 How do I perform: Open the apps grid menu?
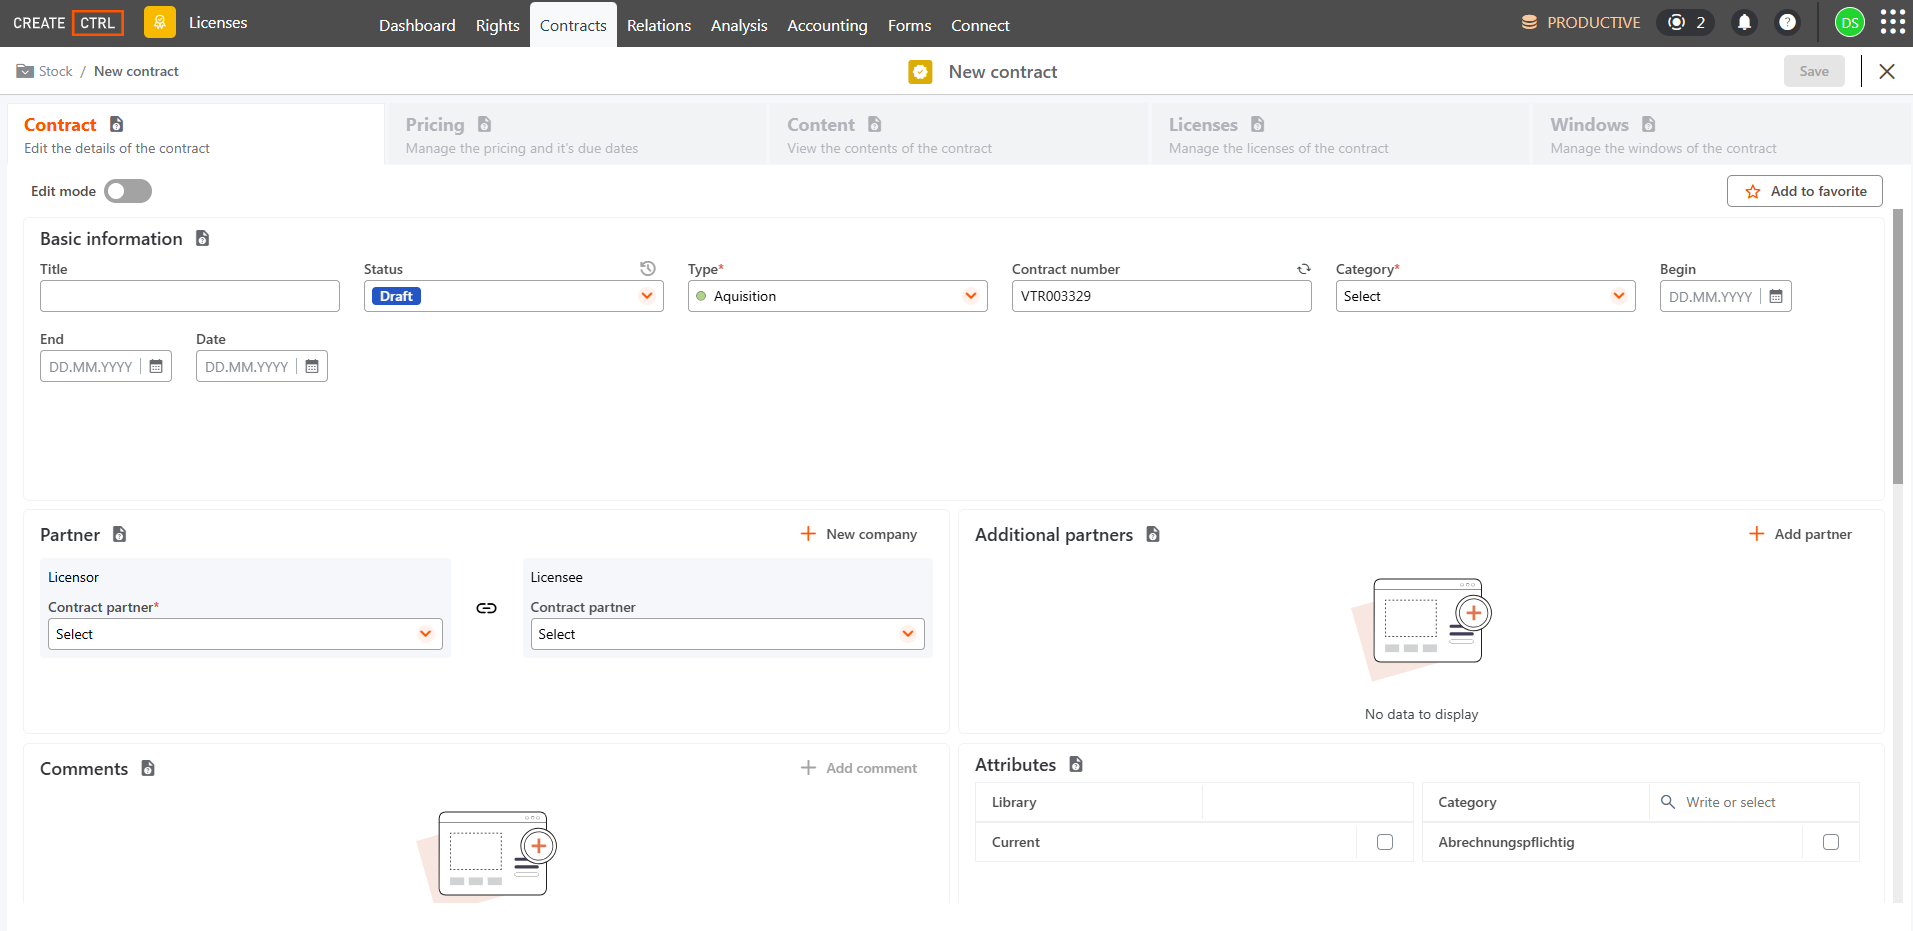tap(1892, 22)
